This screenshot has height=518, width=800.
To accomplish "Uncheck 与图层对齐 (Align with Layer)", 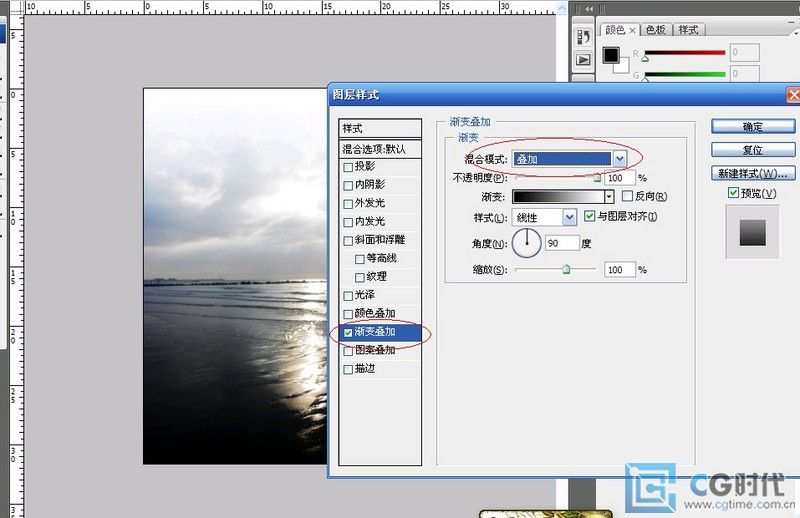I will pos(590,216).
